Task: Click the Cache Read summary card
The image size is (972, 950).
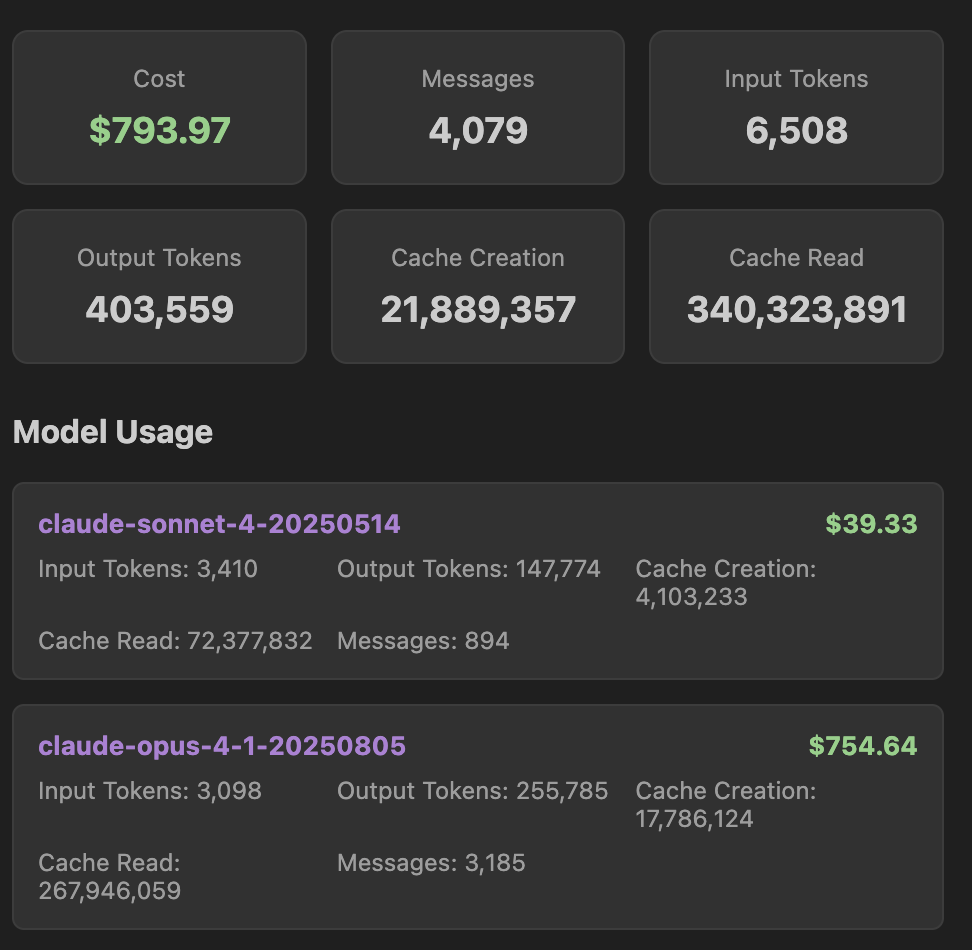Action: pyautogui.click(x=796, y=286)
